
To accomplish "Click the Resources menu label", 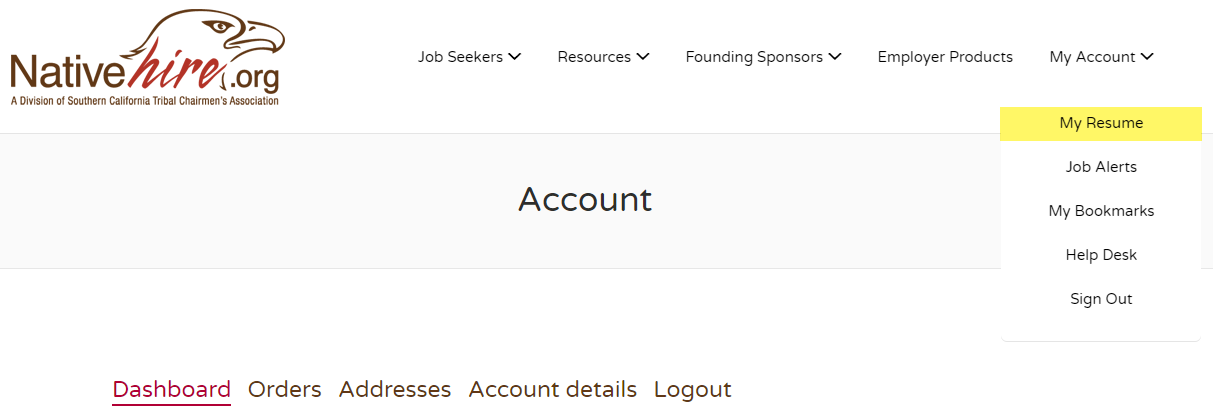I will point(594,57).
